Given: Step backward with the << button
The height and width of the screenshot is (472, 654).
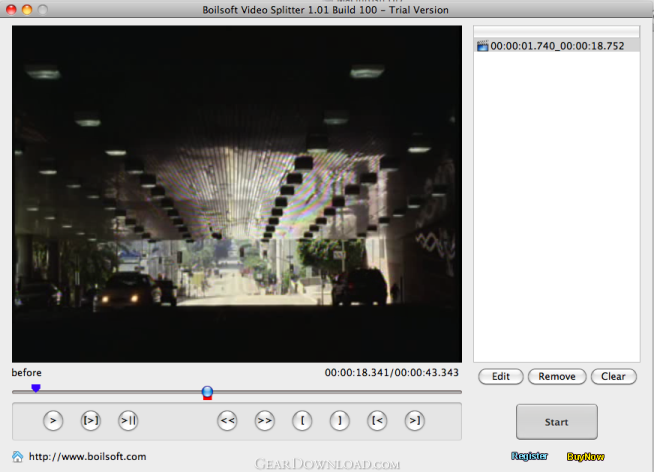Looking at the screenshot, I should 227,420.
